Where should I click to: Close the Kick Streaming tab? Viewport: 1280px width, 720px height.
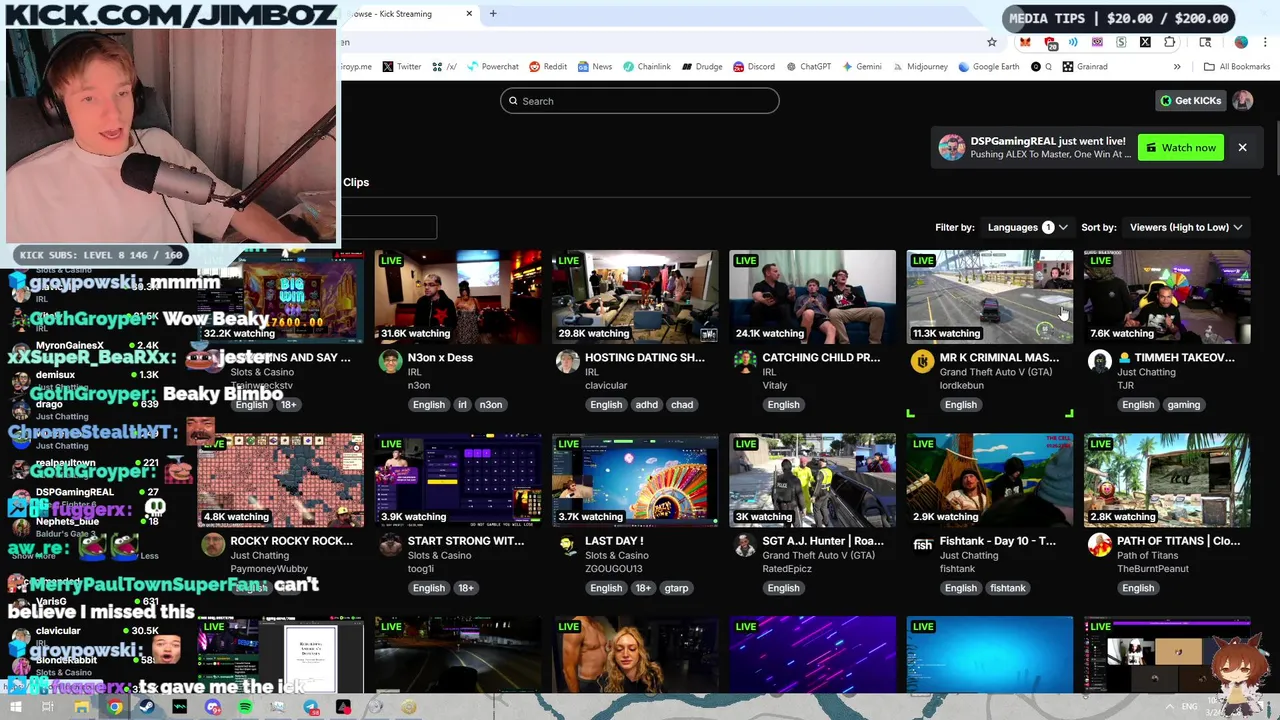(x=468, y=14)
